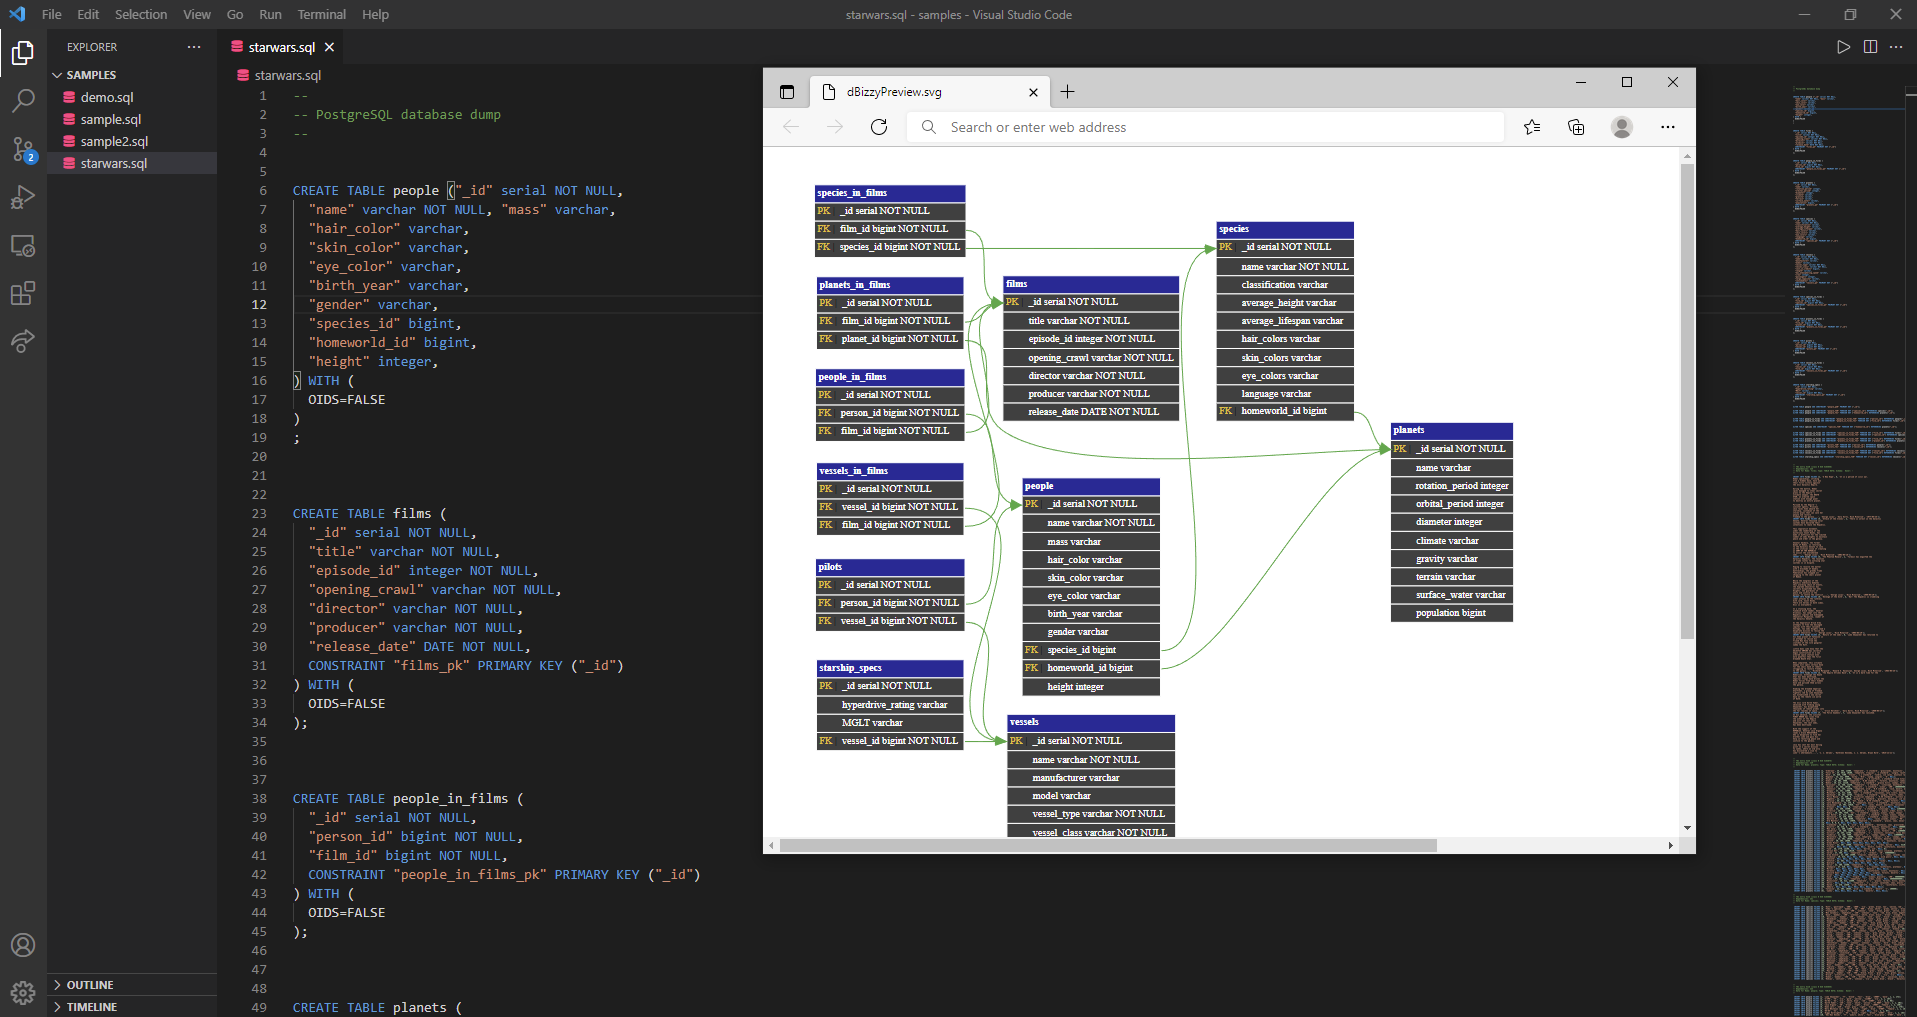Open Run and Debug view icon

[x=23, y=197]
